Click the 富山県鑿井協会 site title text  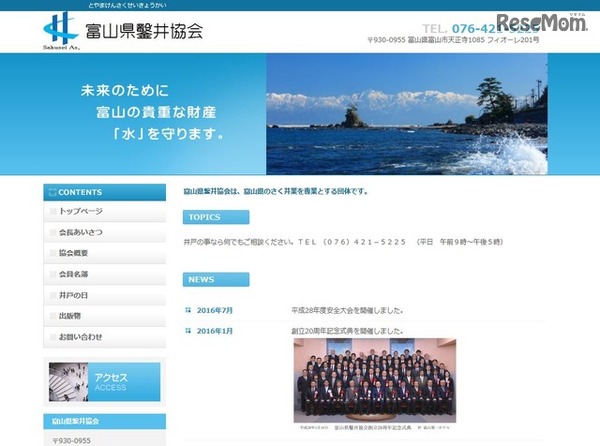[144, 31]
